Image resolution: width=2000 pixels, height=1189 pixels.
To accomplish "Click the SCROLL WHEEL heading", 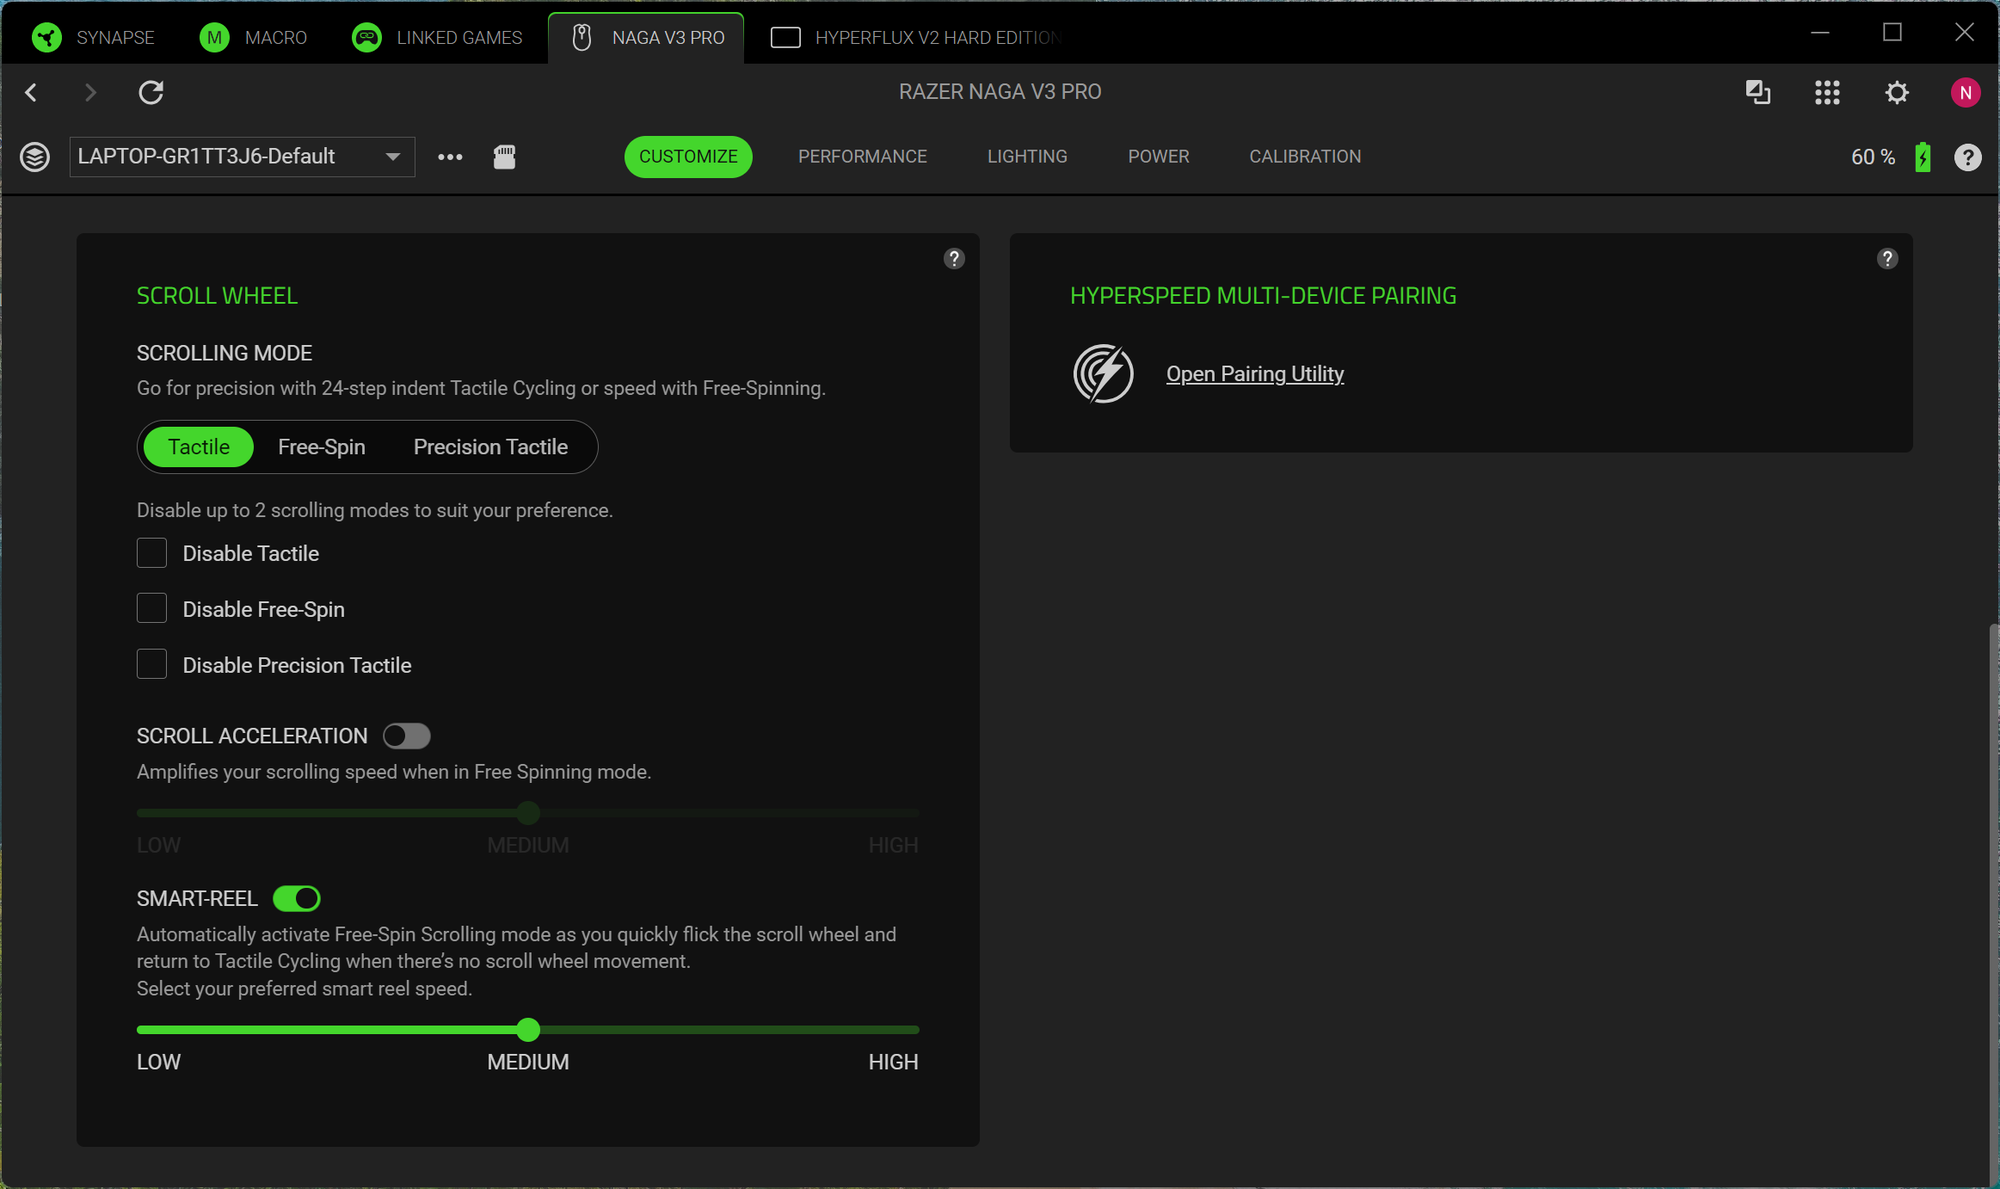I will coord(217,296).
